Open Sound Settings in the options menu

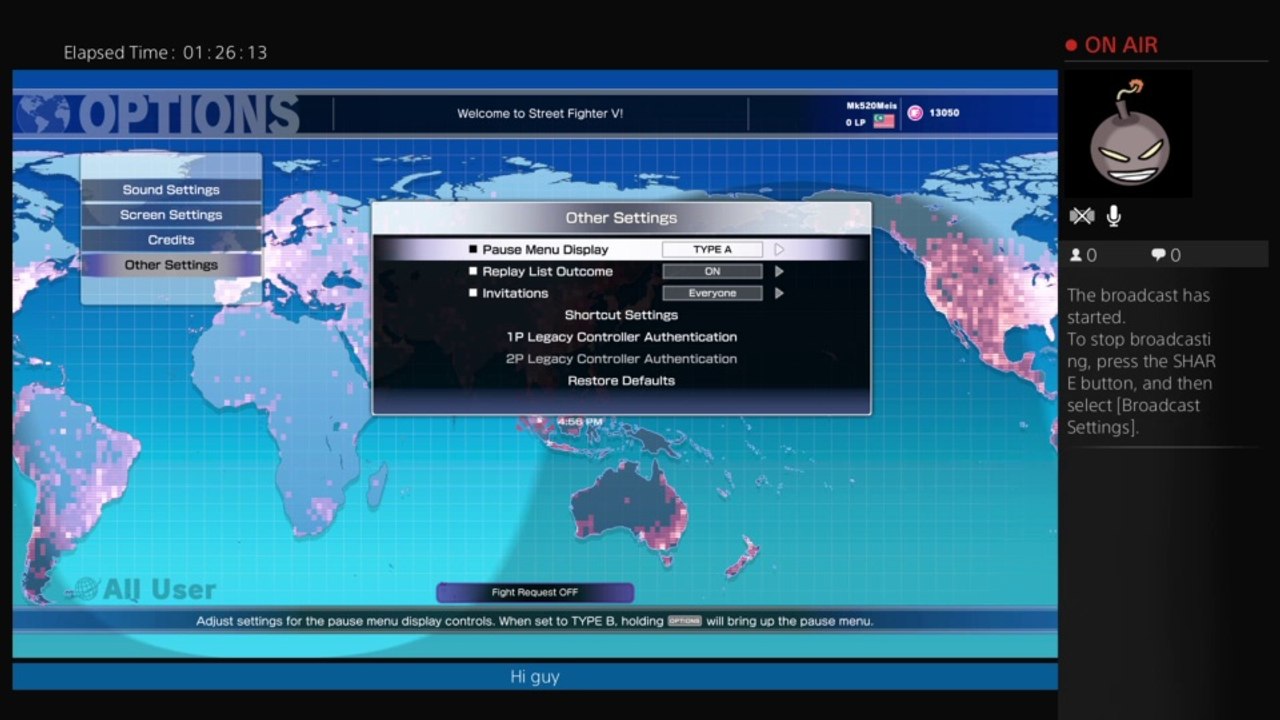171,190
